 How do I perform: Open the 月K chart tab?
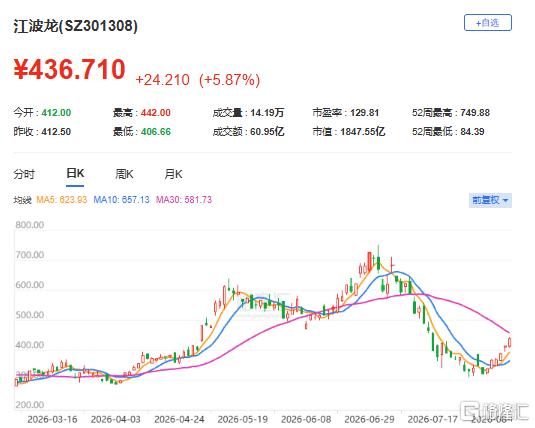[173, 174]
